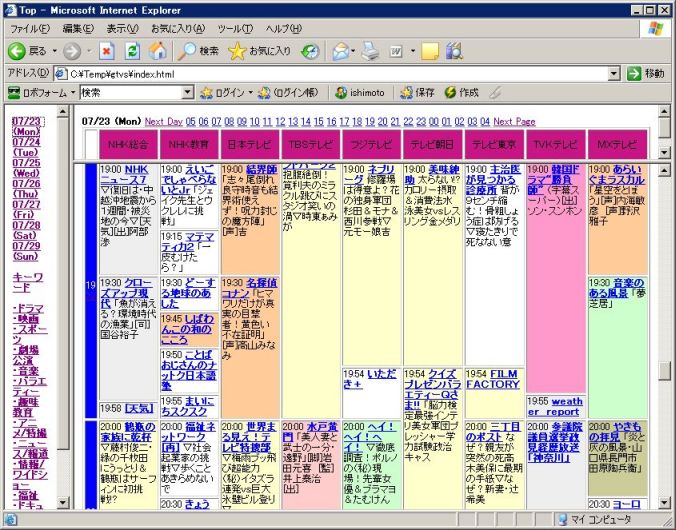Click the テレビ東京 channel header
This screenshot has width=676, height=530.
(x=494, y=144)
